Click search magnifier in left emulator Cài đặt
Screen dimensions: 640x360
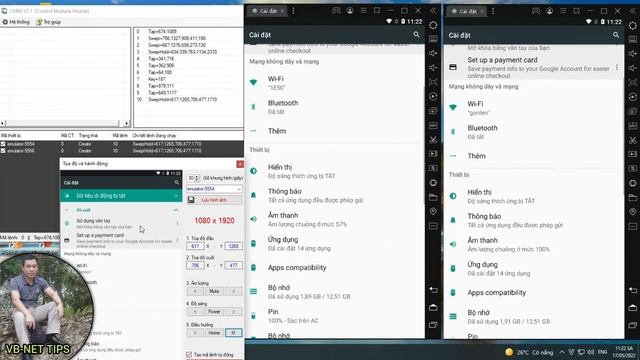(x=416, y=35)
